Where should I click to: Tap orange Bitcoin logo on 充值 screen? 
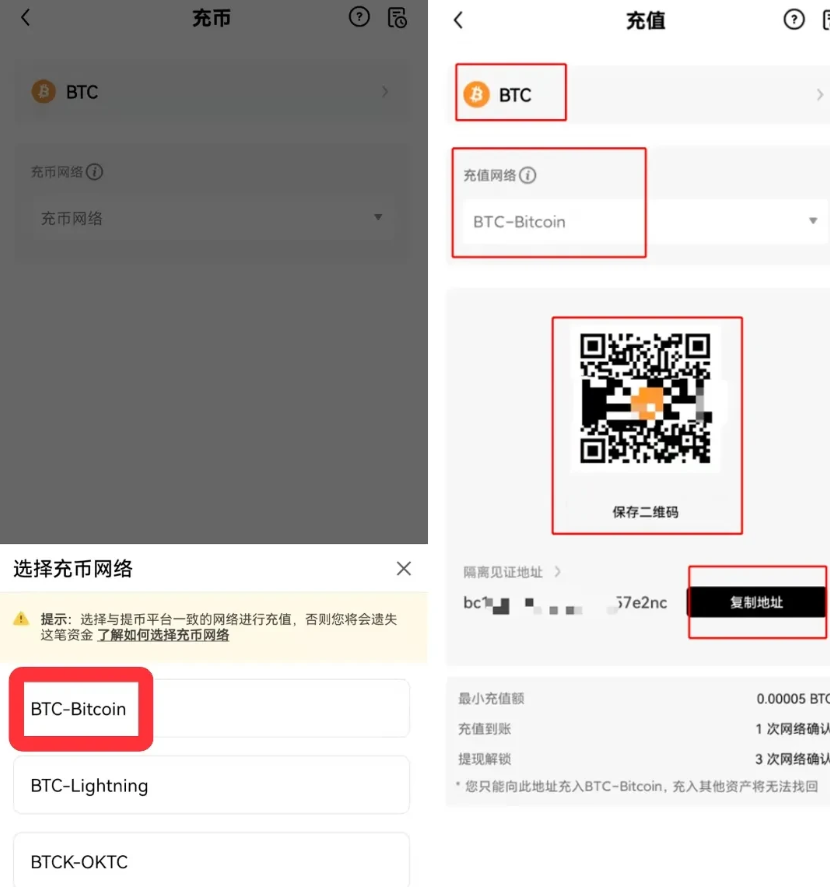click(x=477, y=94)
